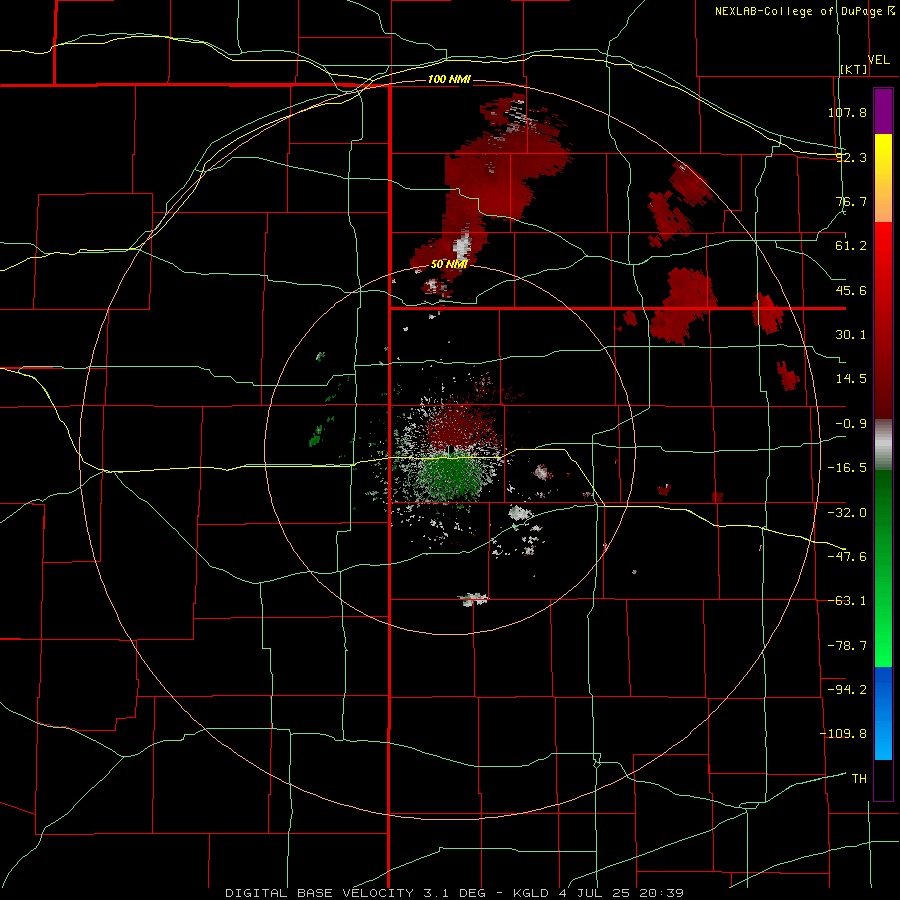Click the -109.8 legend value

coord(843,734)
